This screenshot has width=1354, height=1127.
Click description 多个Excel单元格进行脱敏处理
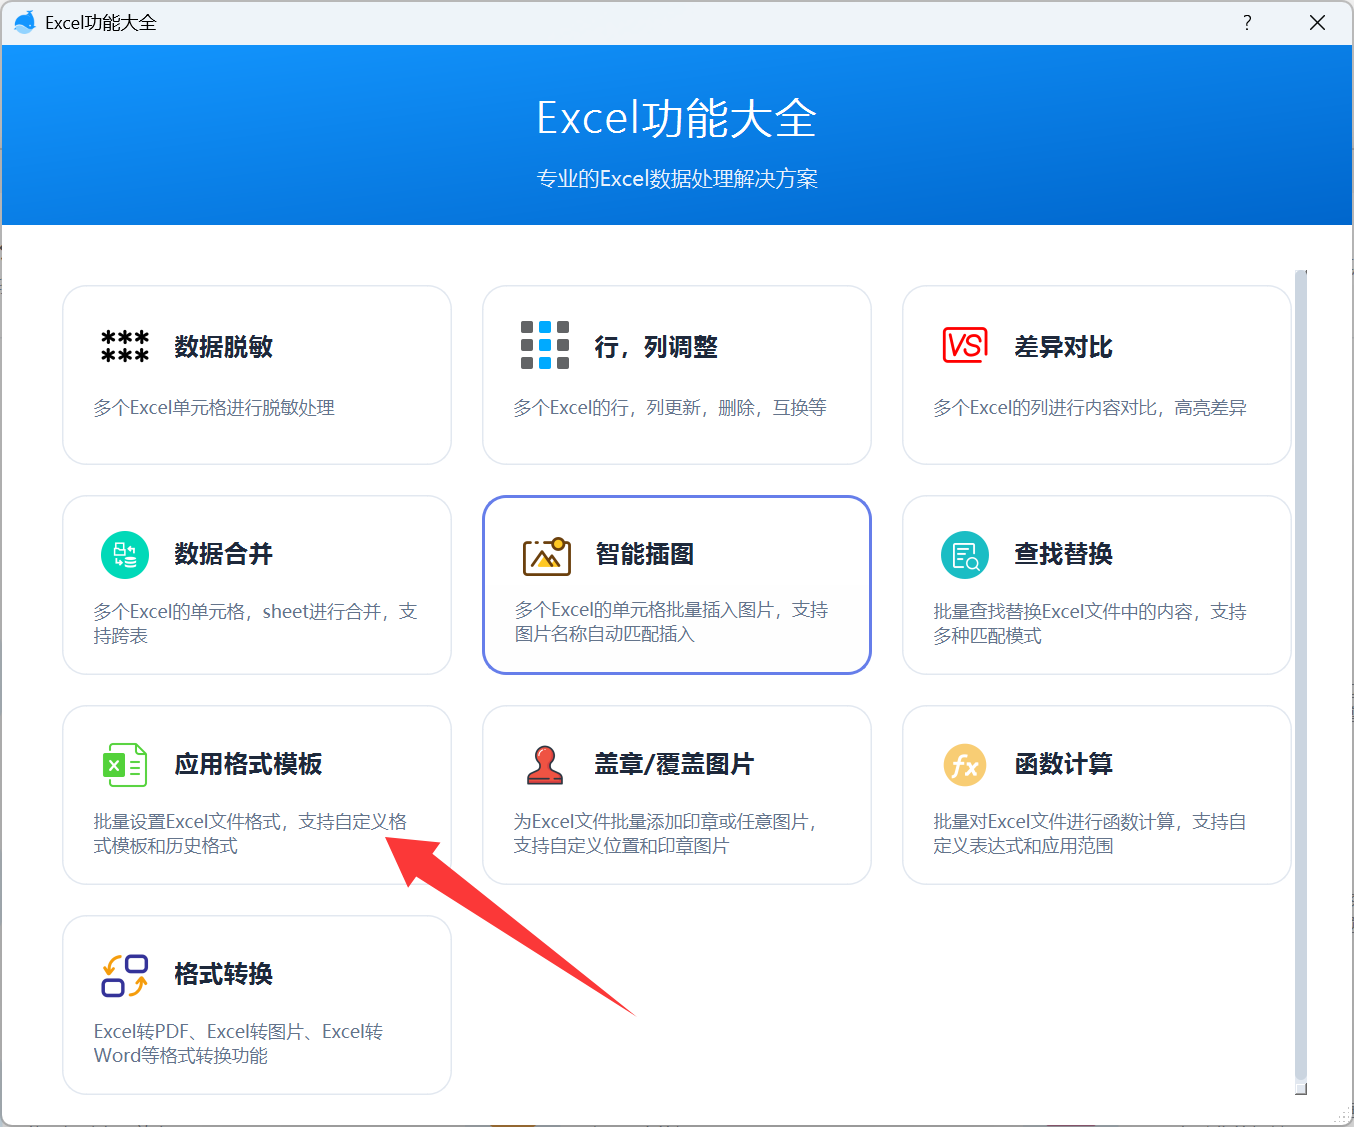214,408
